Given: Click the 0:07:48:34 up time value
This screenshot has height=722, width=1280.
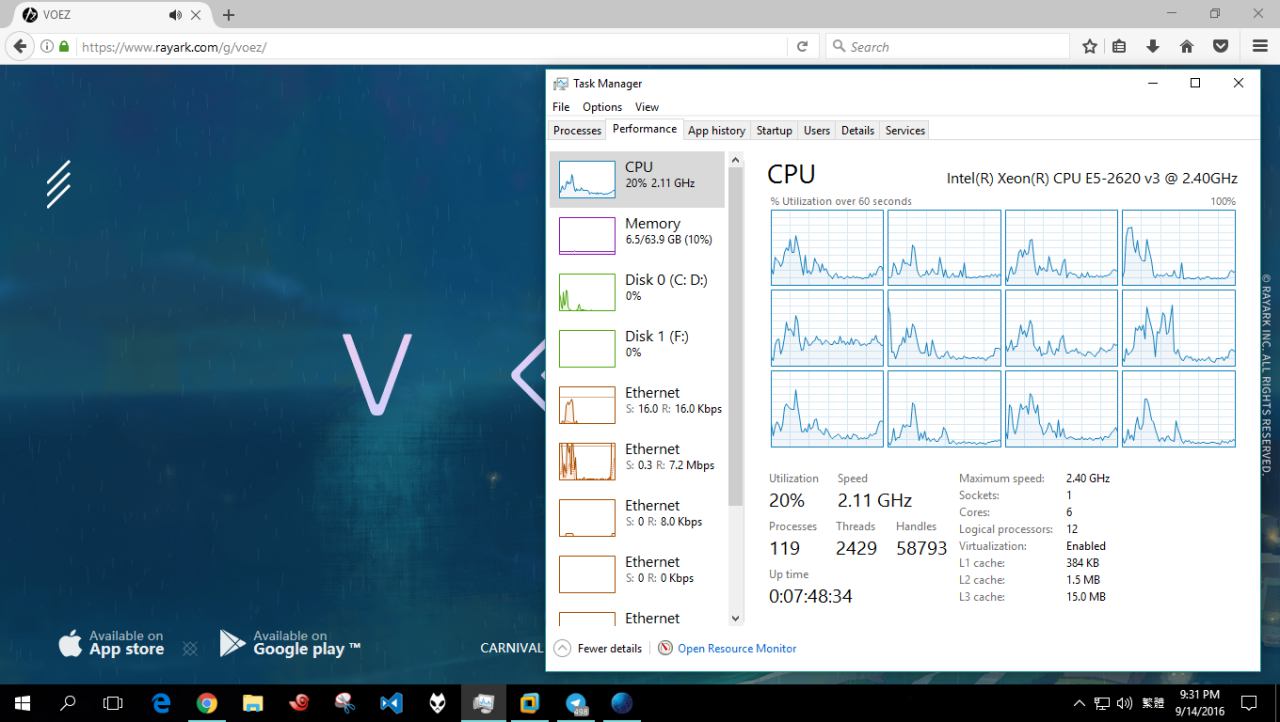Looking at the screenshot, I should pyautogui.click(x=811, y=596).
